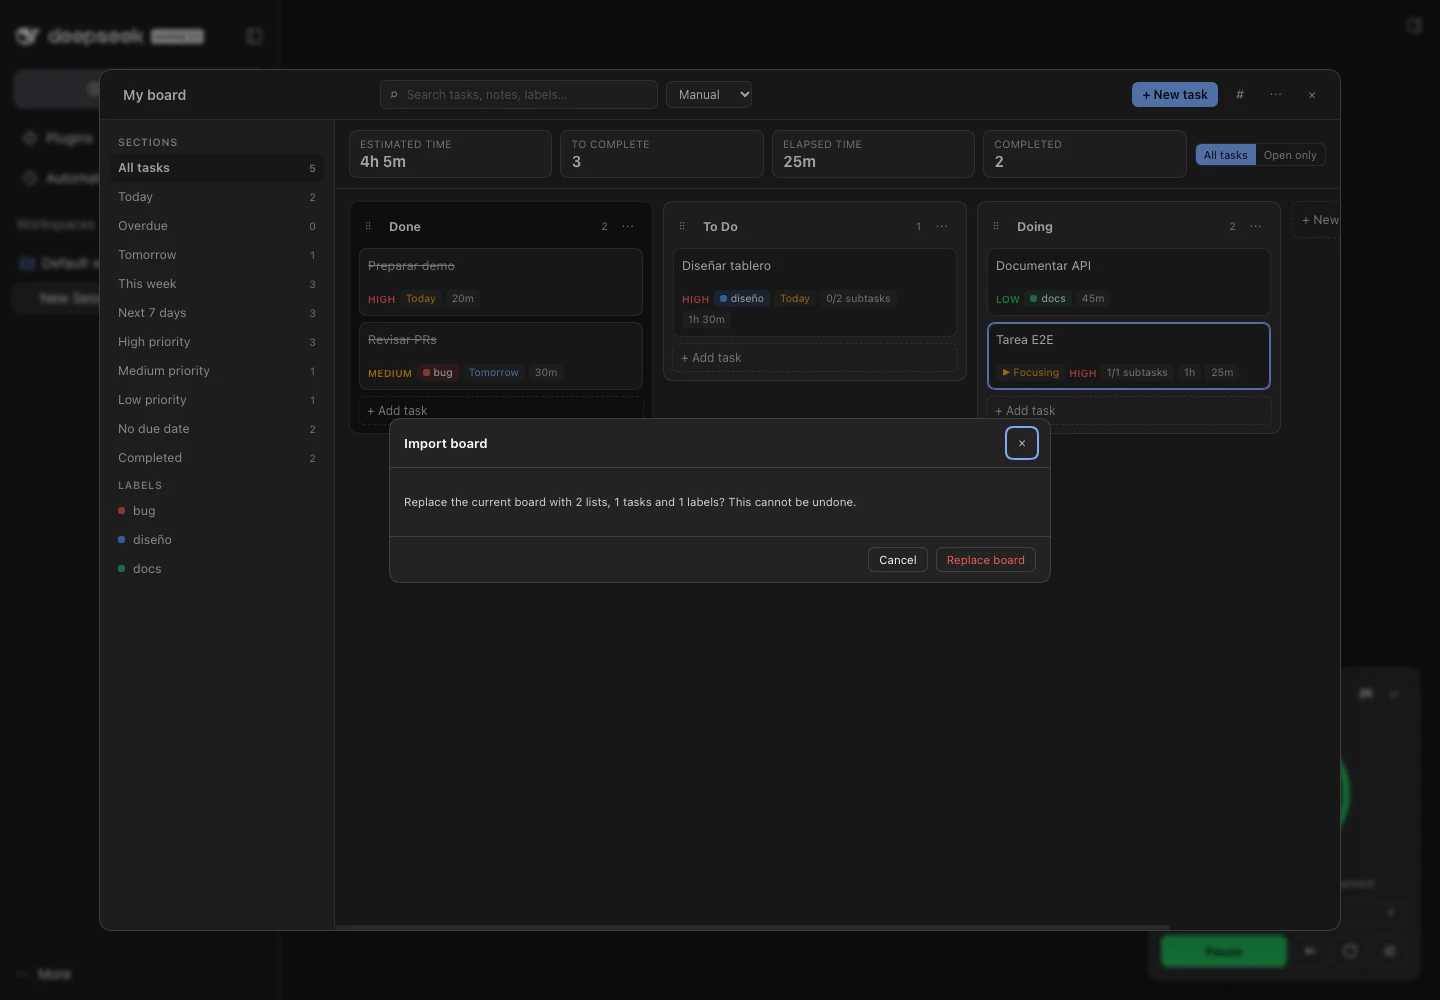Click the horizontal scrollbar under the board
The height and width of the screenshot is (1000, 1440).
[x=752, y=927]
